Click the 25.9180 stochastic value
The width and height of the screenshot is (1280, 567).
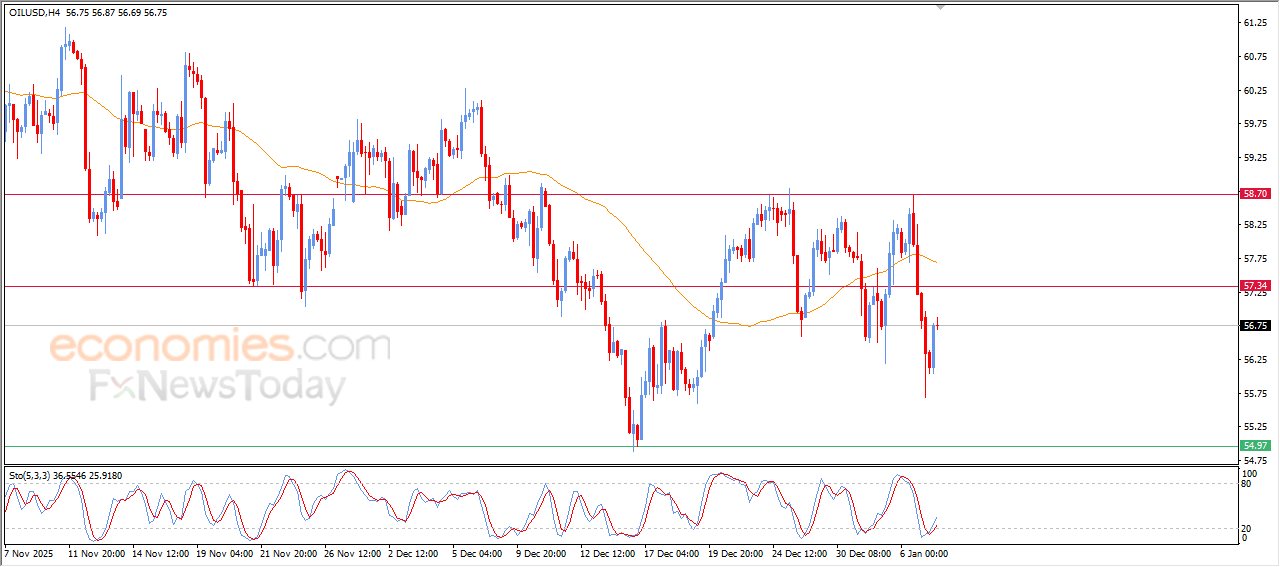pyautogui.click(x=107, y=475)
